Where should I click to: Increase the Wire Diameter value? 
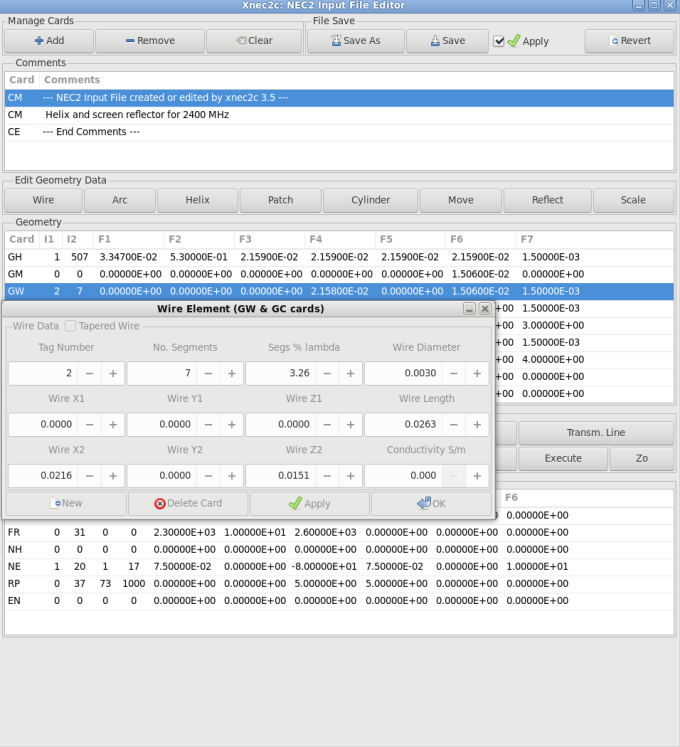pos(477,374)
